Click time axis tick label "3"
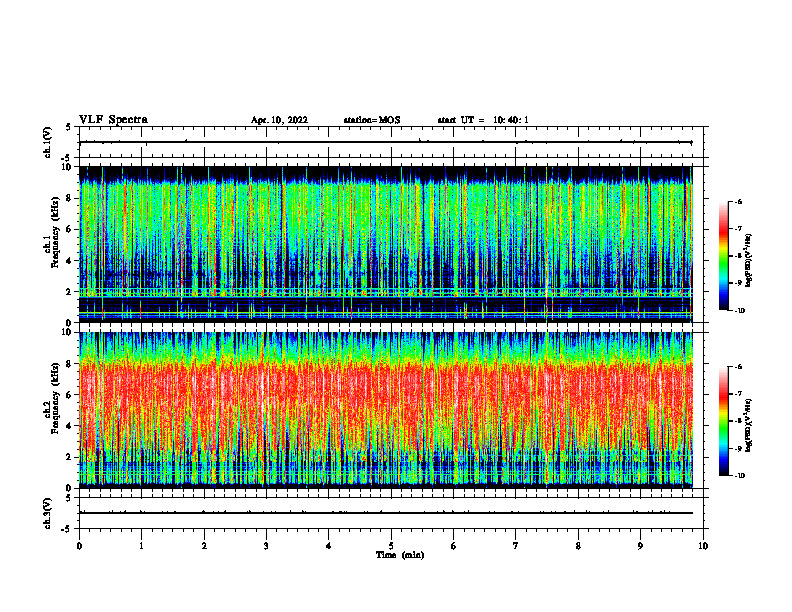The width and height of the screenshot is (792, 612). (266, 546)
